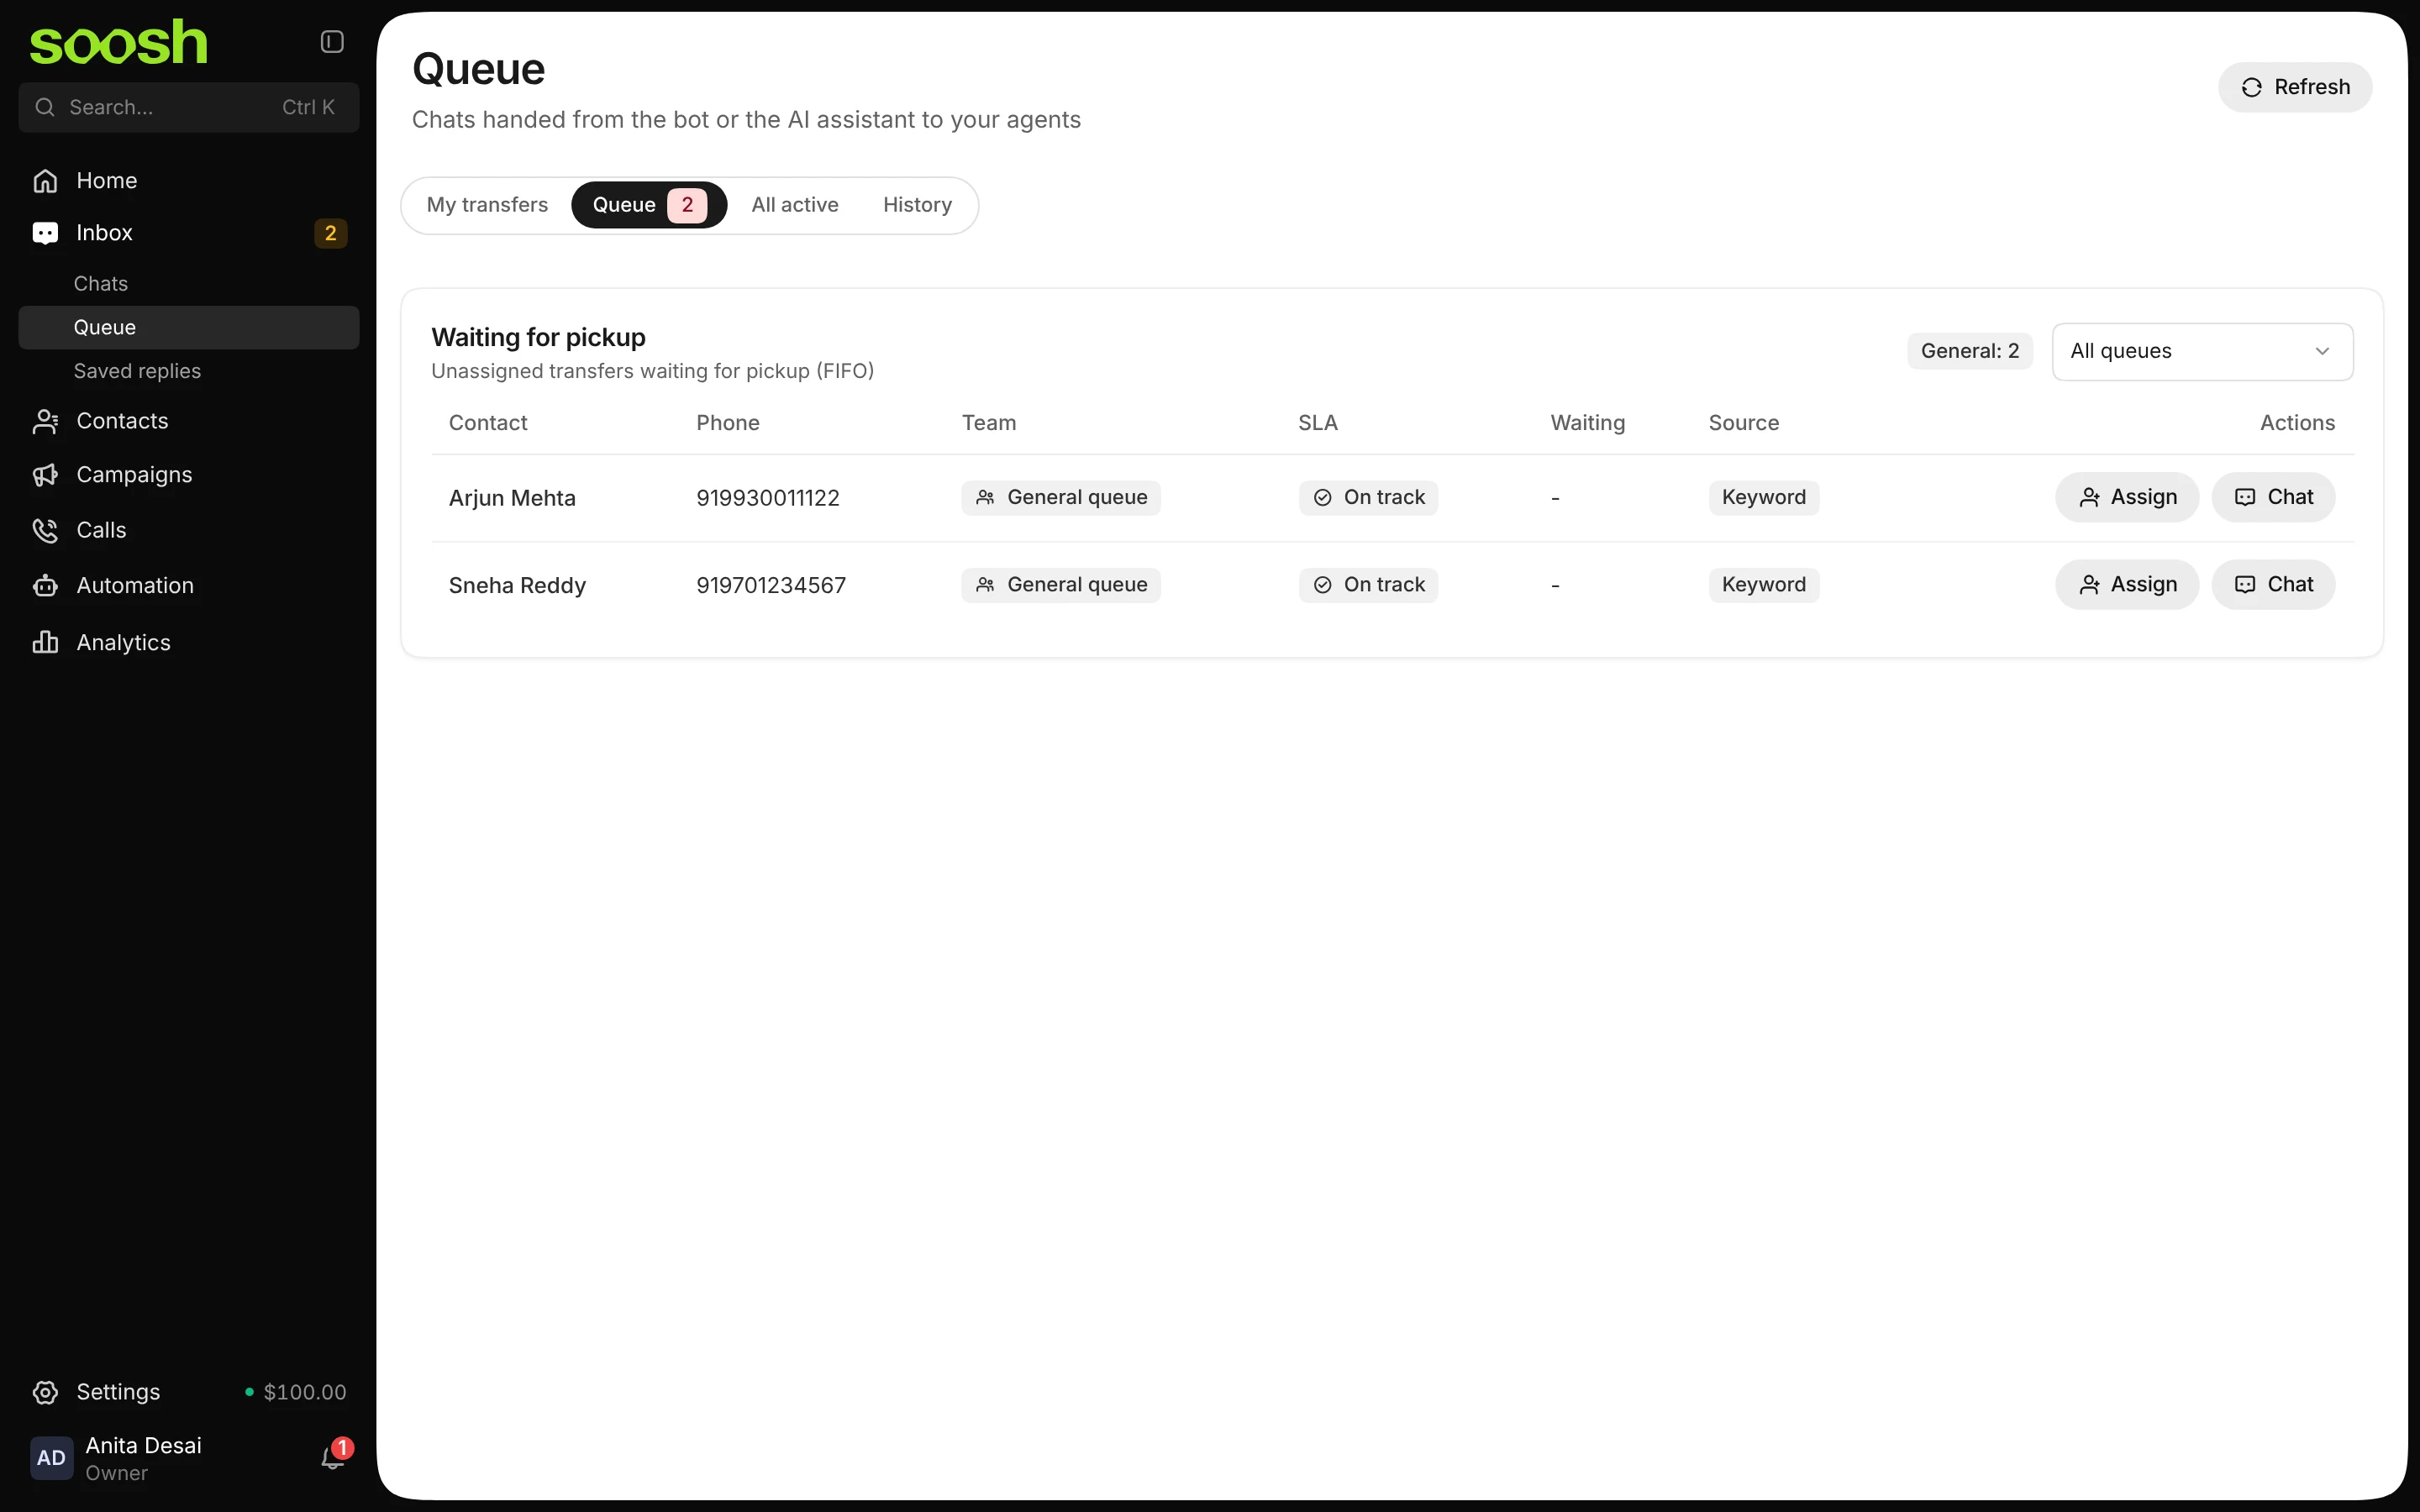Click the on-track check icon for Sneha Reddy

1322,585
